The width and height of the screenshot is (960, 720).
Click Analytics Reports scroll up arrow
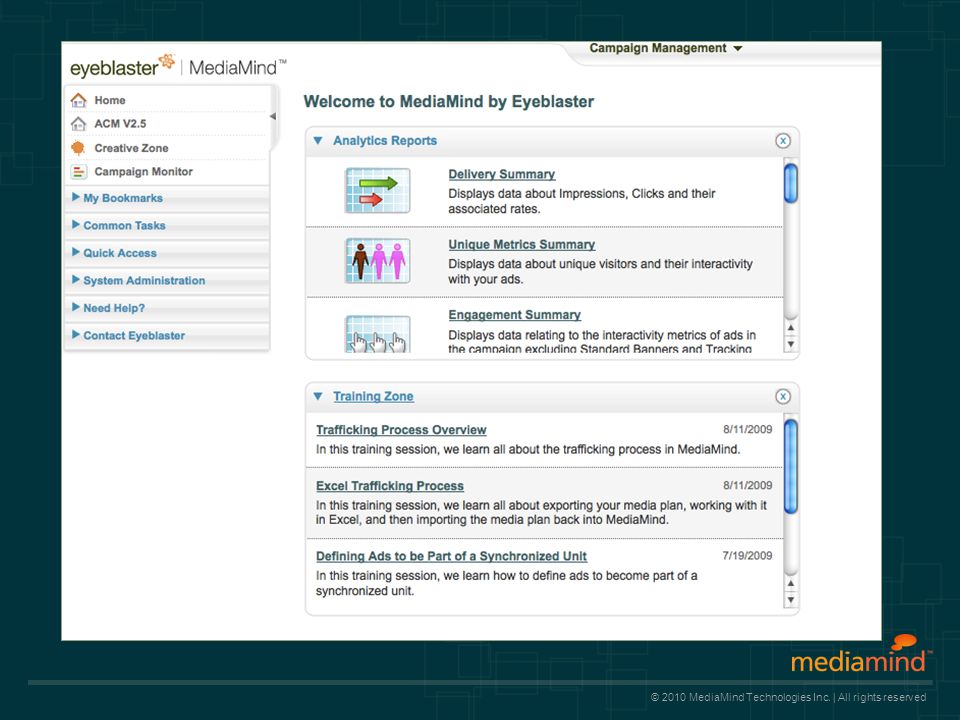click(x=790, y=328)
